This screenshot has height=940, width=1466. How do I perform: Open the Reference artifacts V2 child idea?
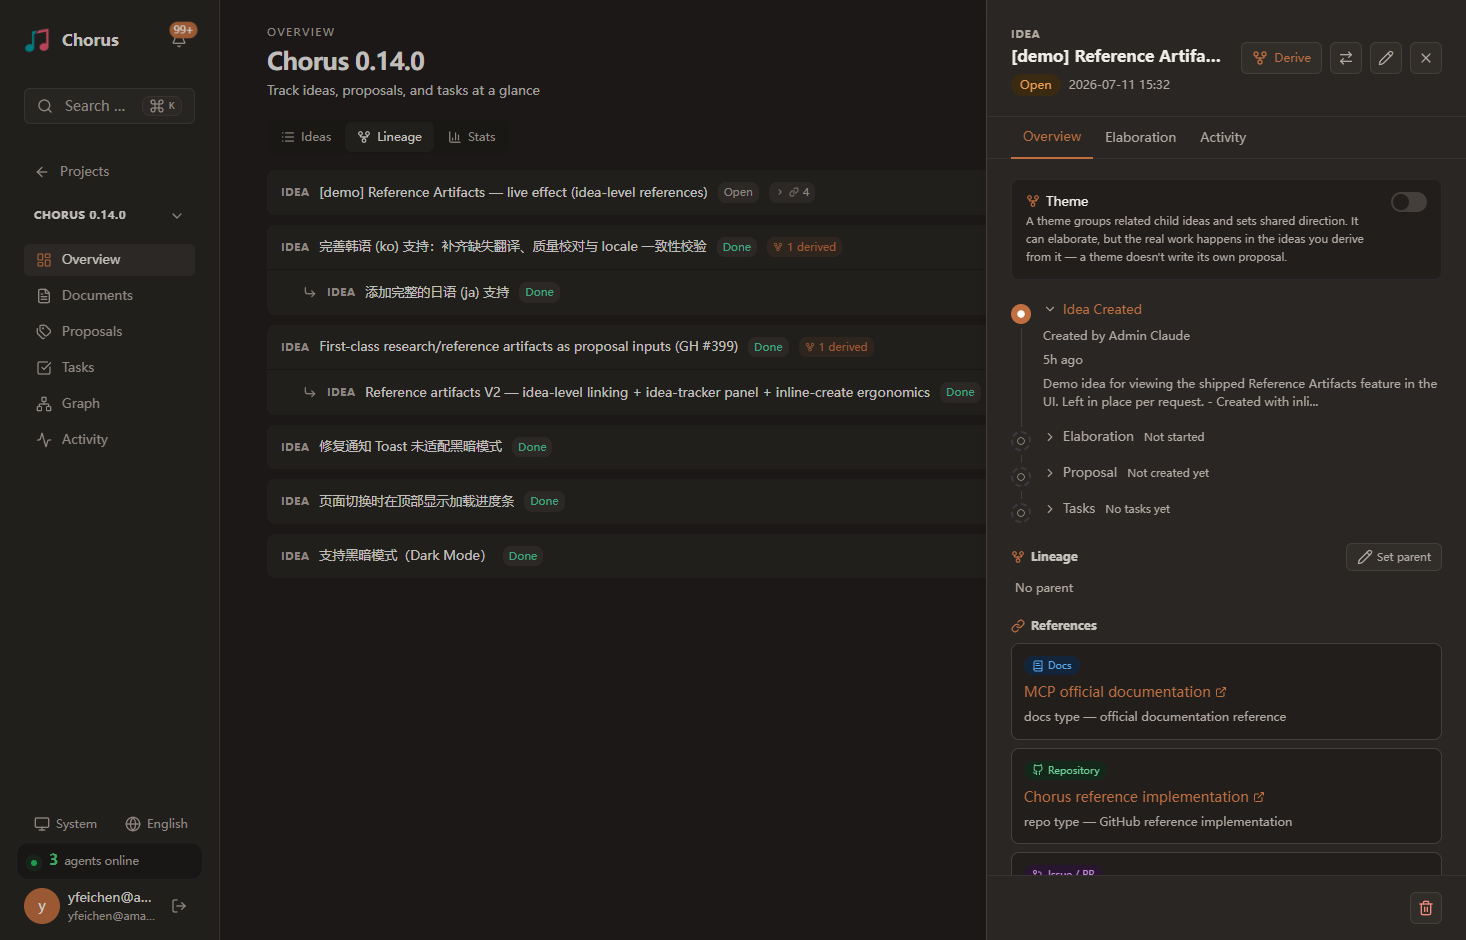click(x=626, y=392)
